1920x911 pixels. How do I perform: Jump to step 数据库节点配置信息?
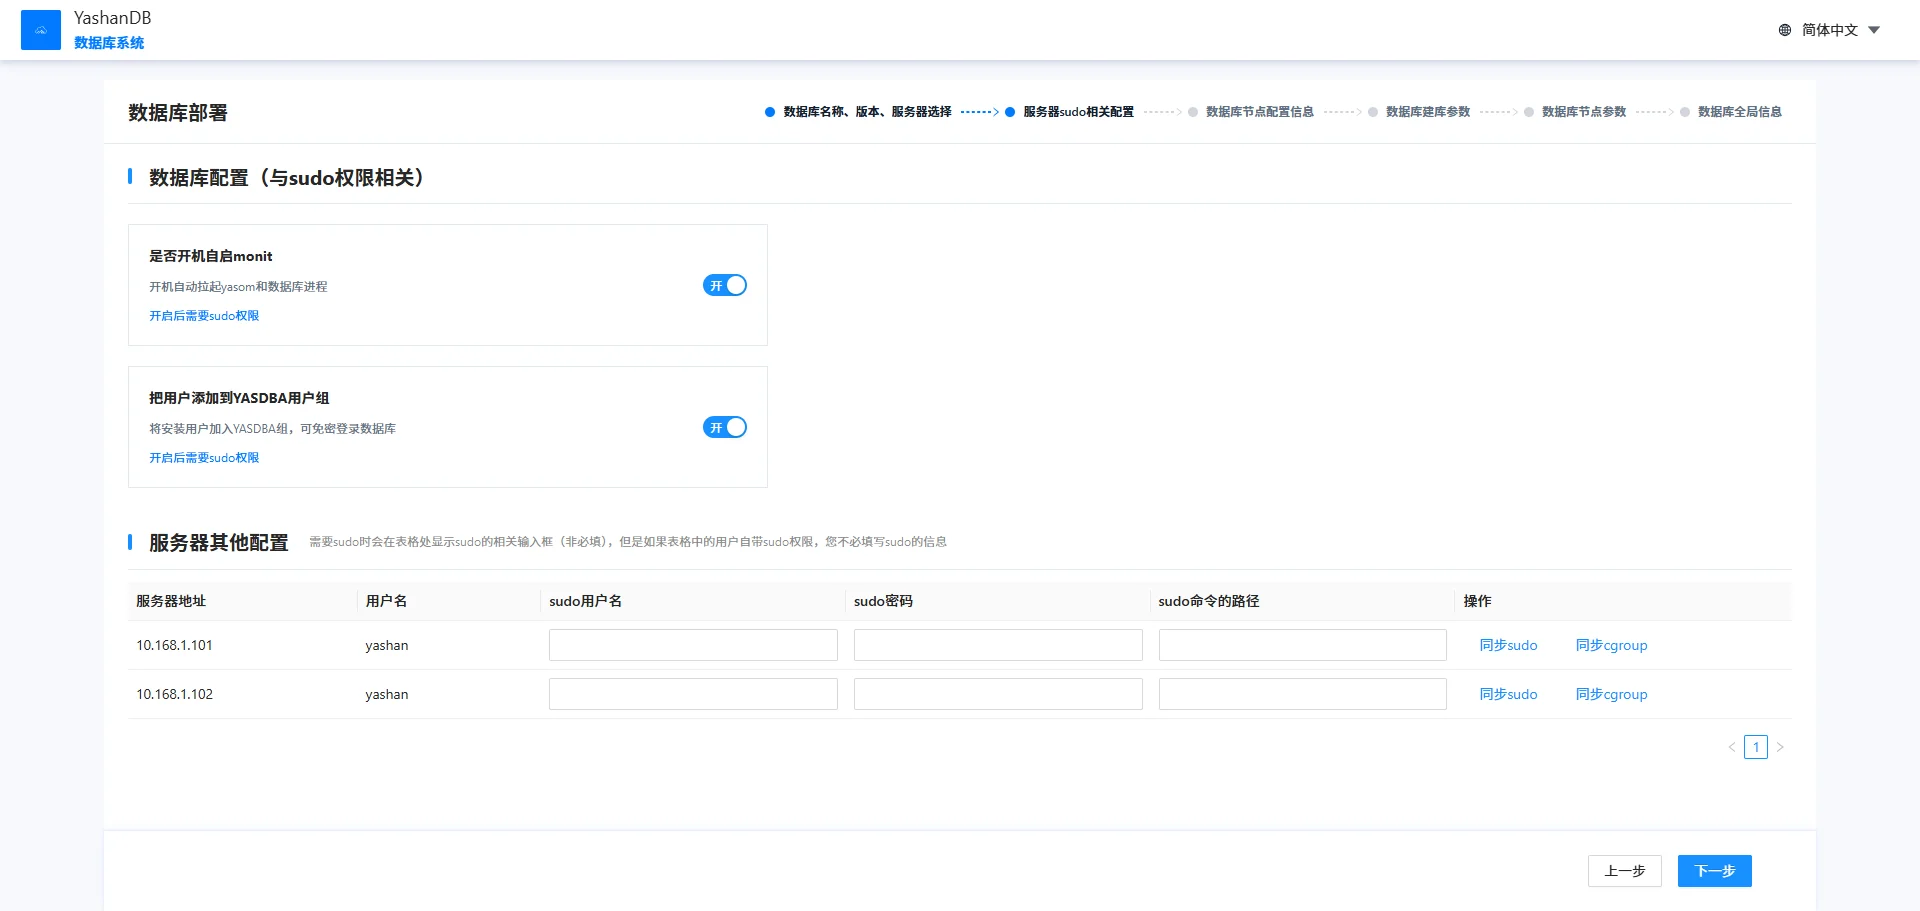click(1259, 112)
